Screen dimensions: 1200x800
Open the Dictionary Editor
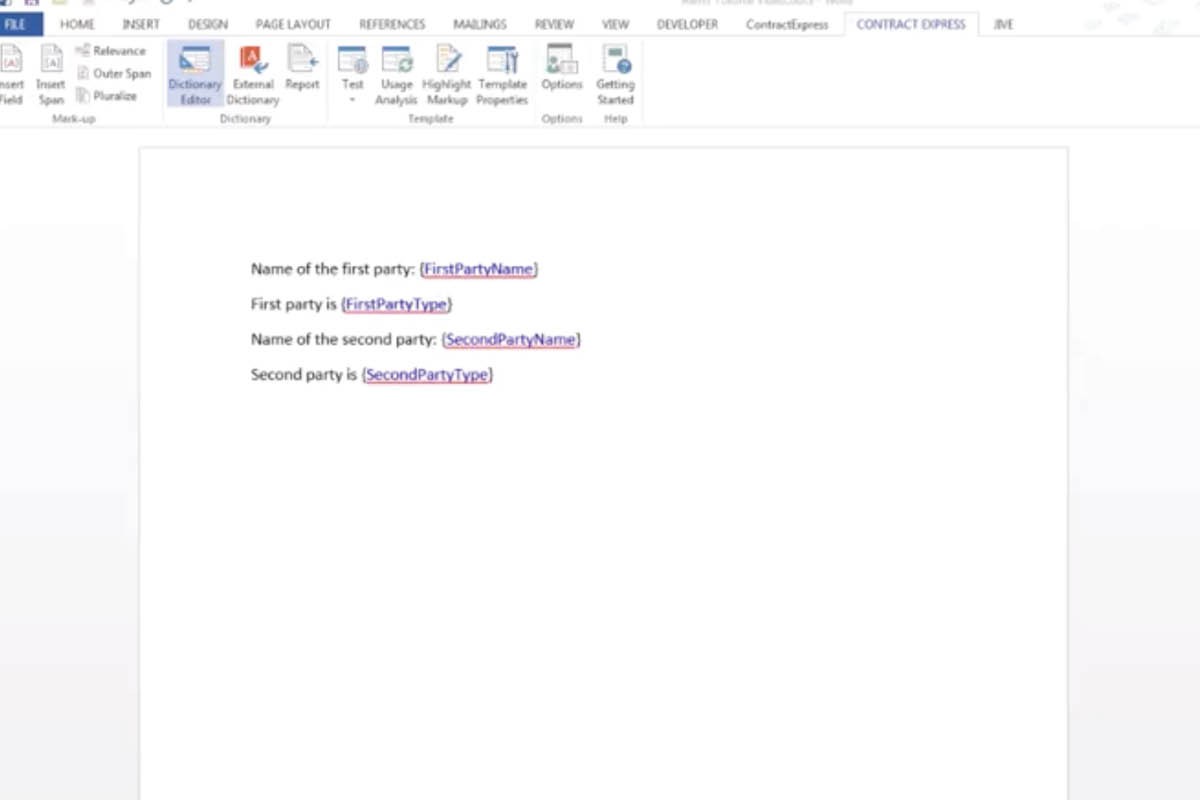195,75
